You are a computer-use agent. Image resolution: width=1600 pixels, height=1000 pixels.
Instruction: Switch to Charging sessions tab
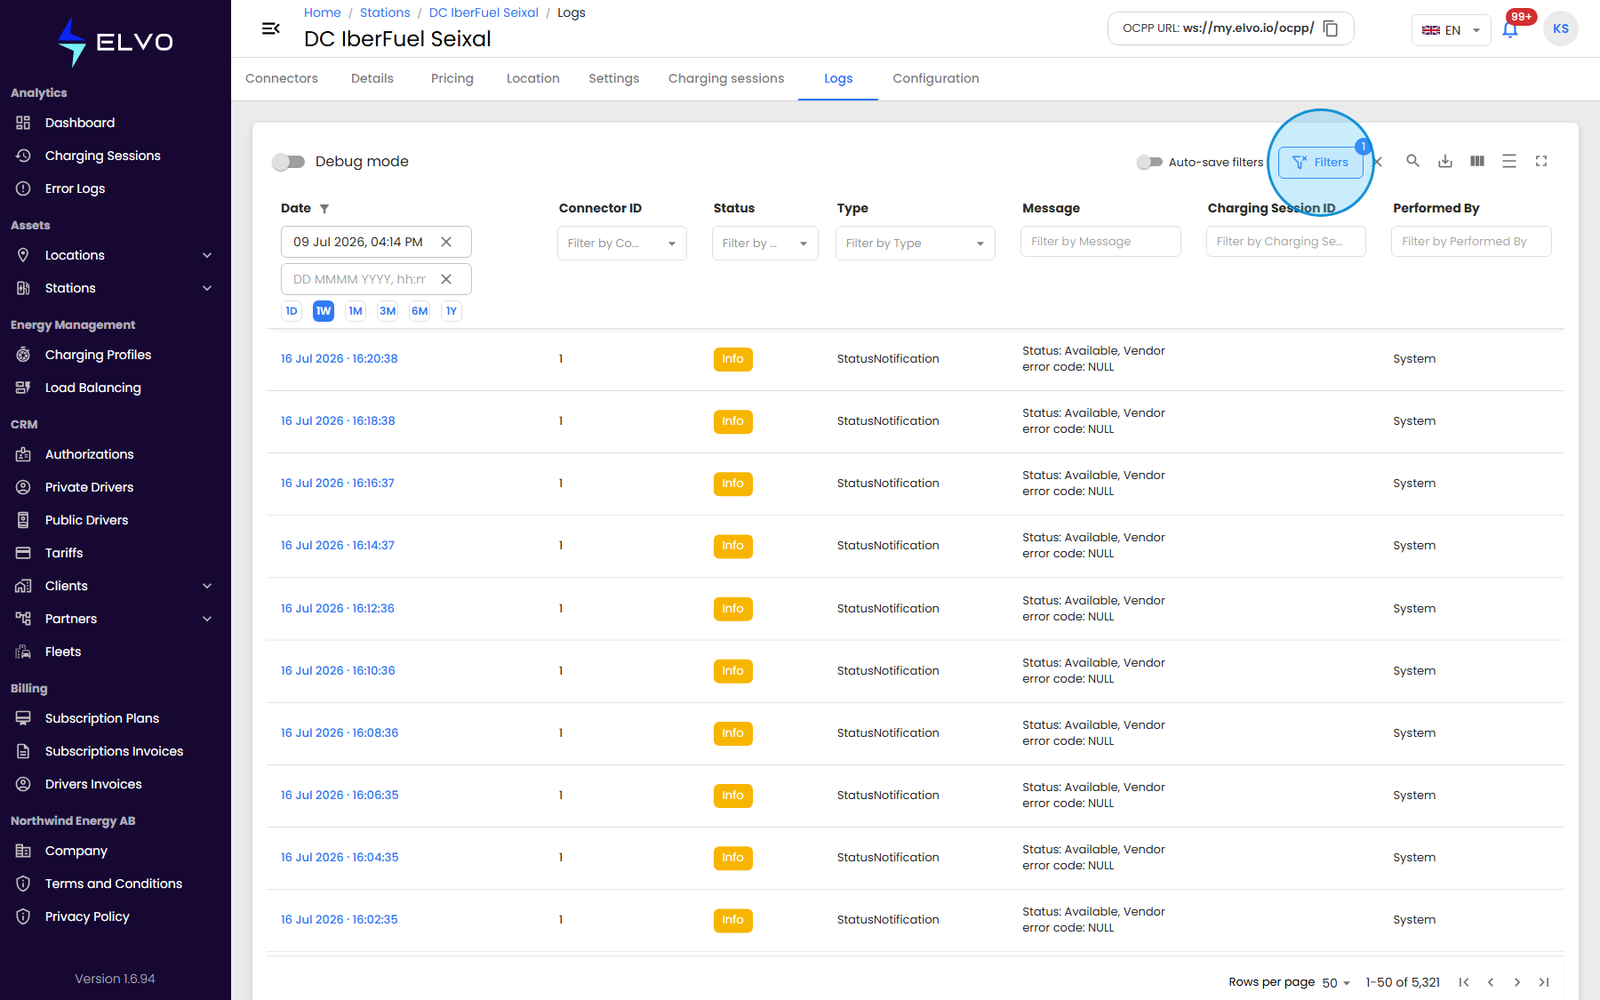click(x=726, y=79)
